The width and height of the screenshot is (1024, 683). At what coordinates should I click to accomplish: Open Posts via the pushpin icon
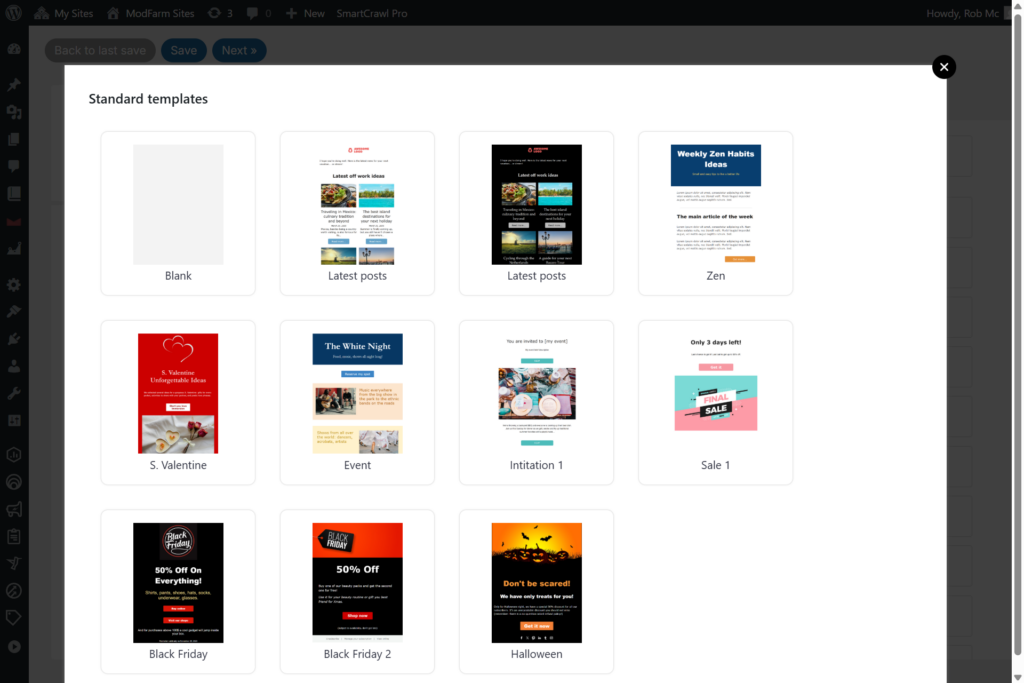pyautogui.click(x=14, y=85)
